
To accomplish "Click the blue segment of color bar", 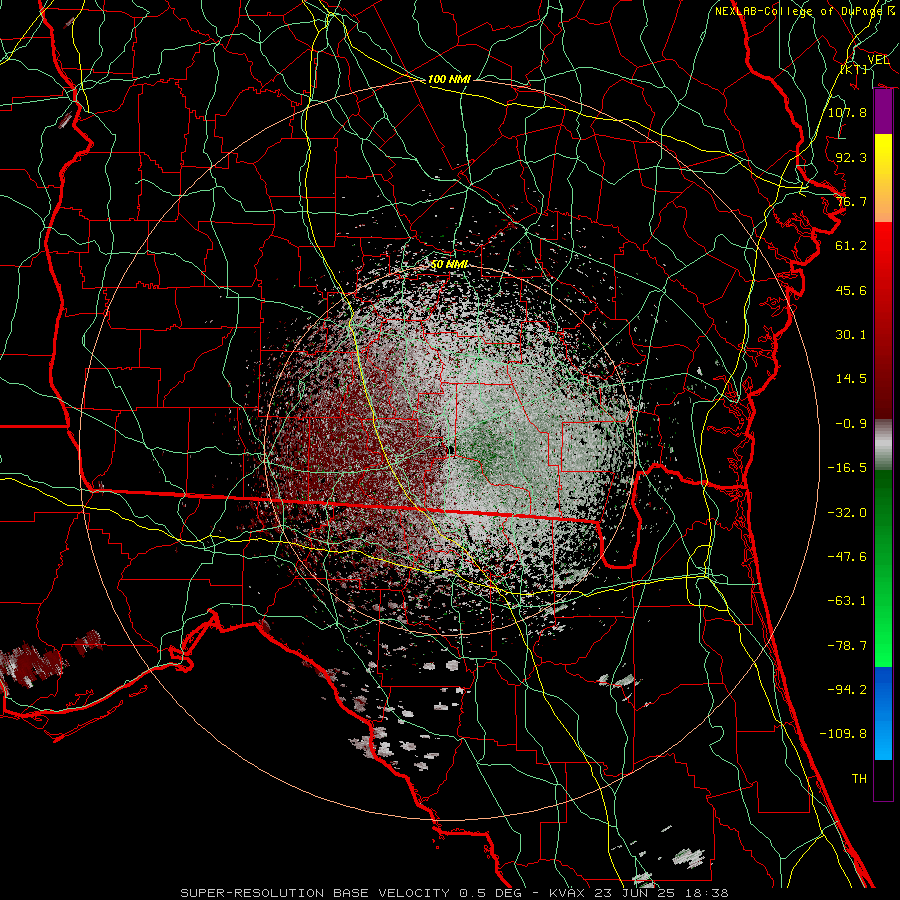I will click(883, 713).
